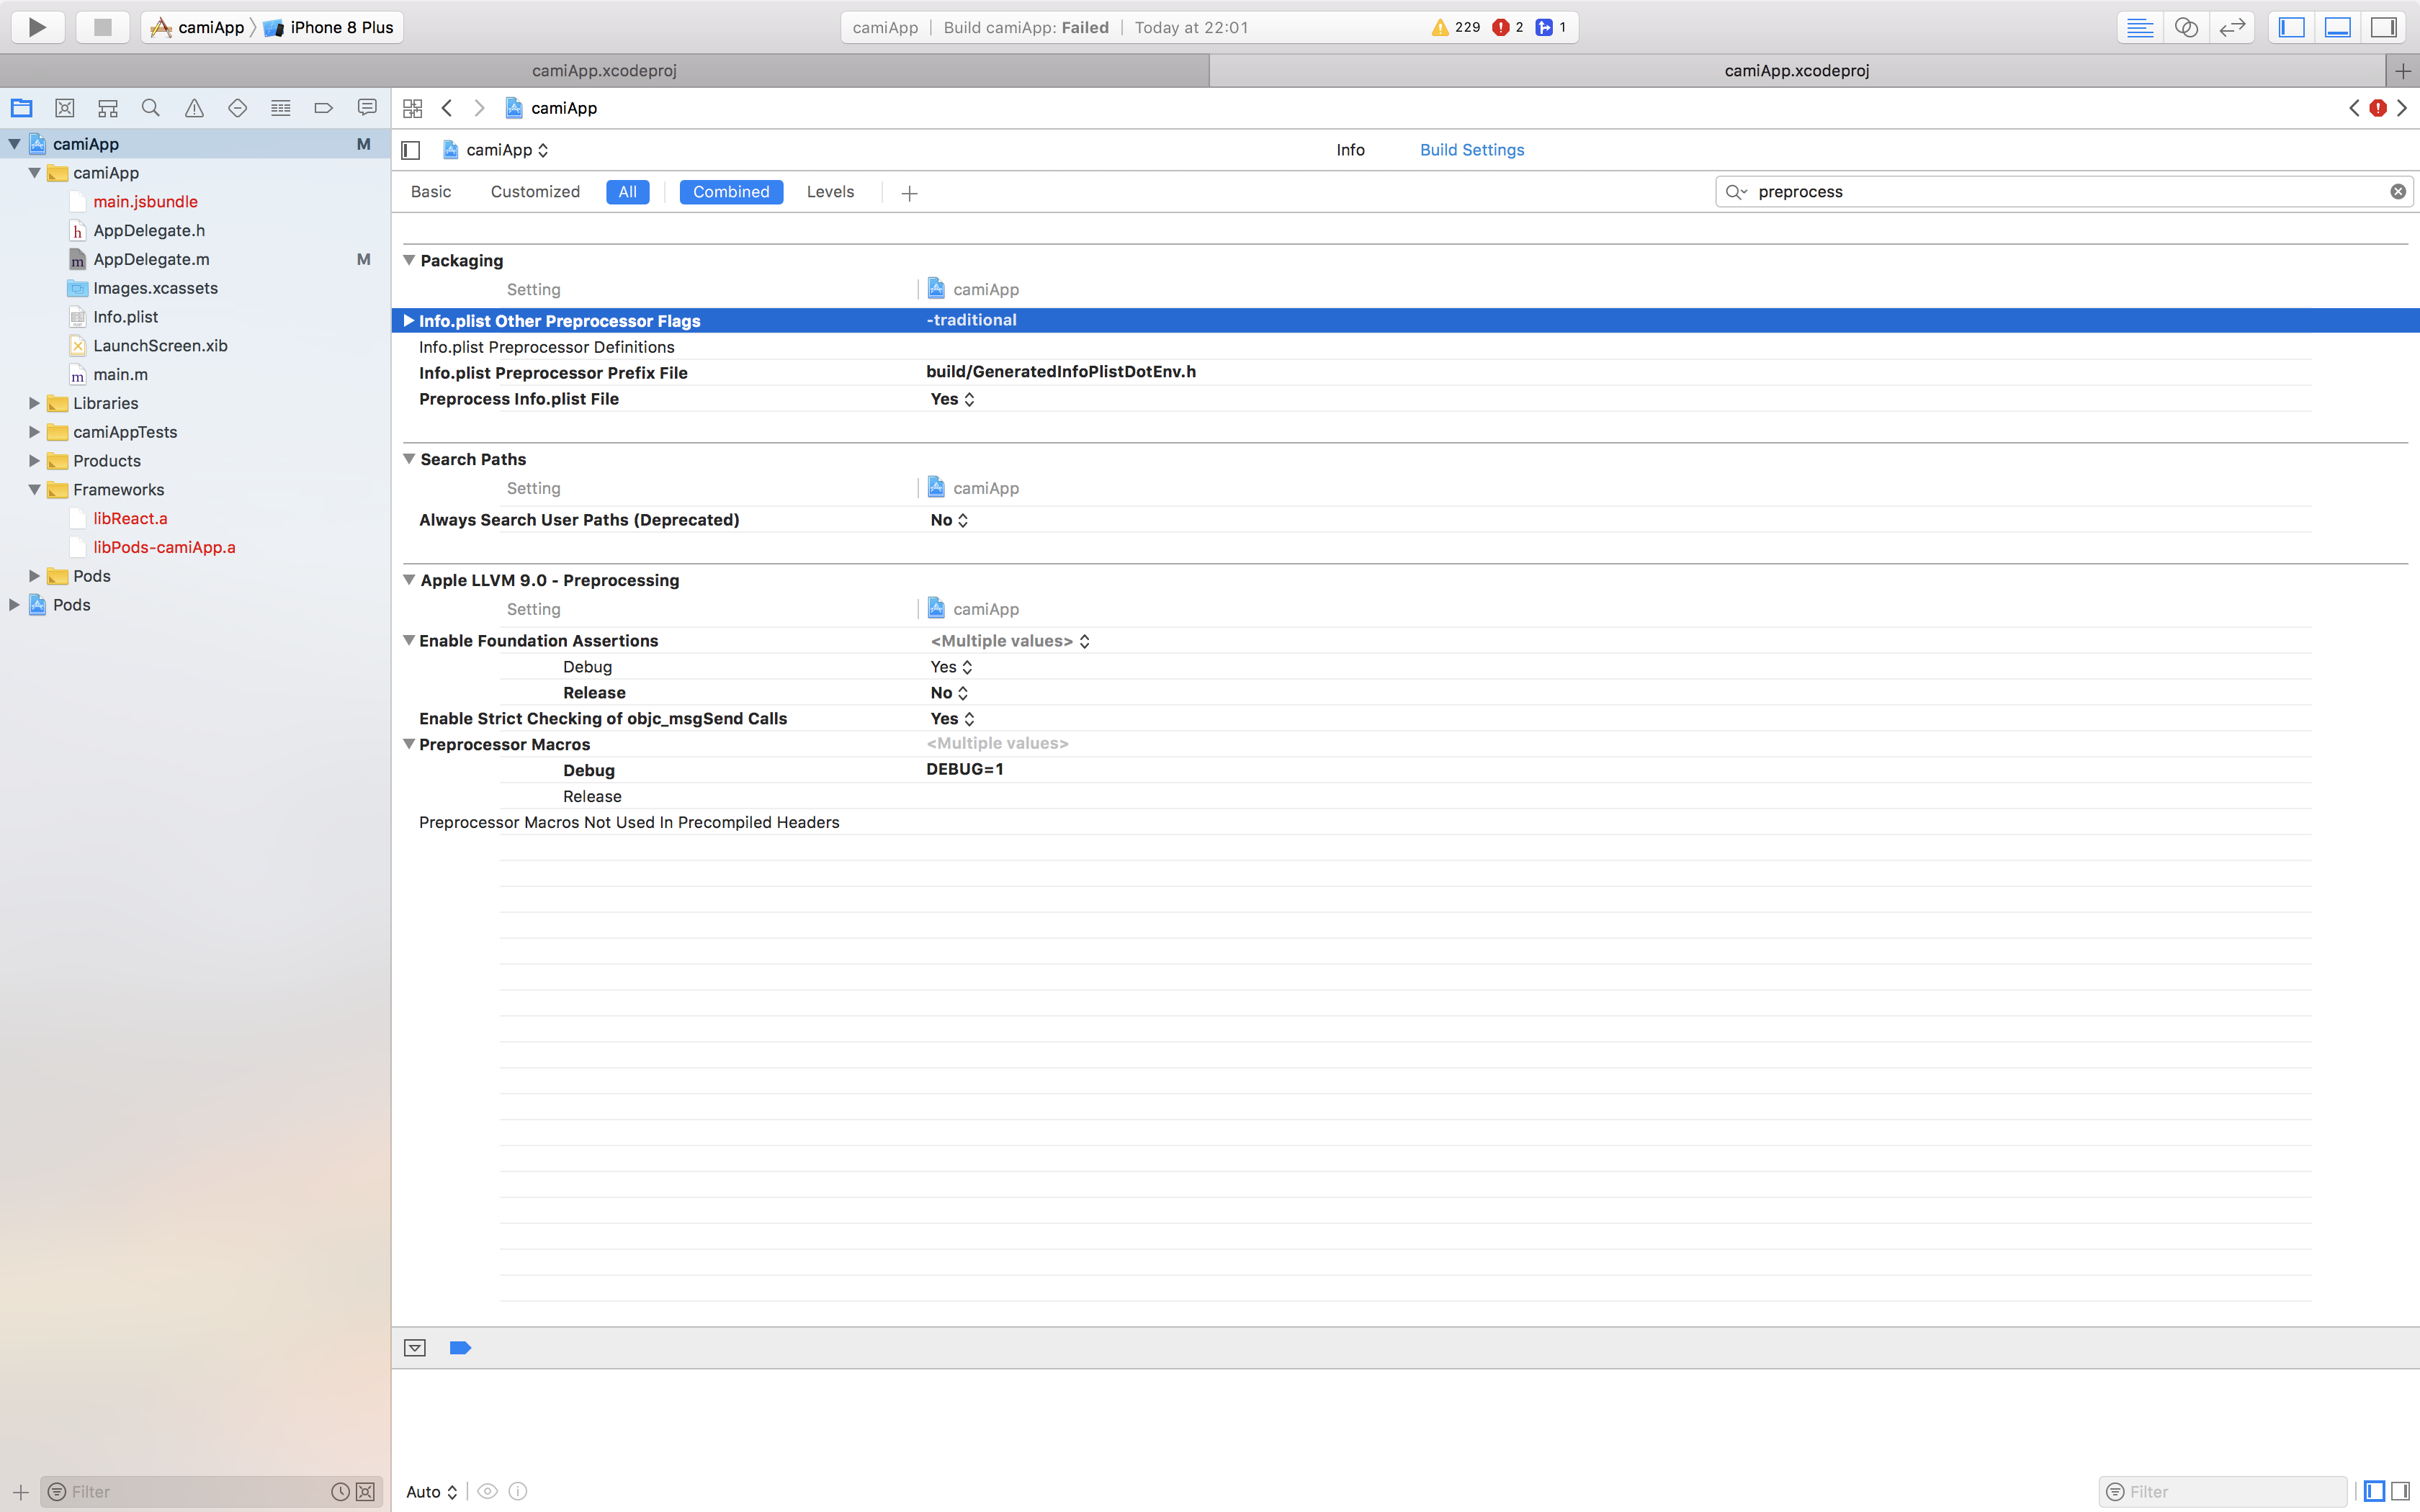Collapse the camiApp group folder
The image size is (2420, 1512).
click(34, 173)
